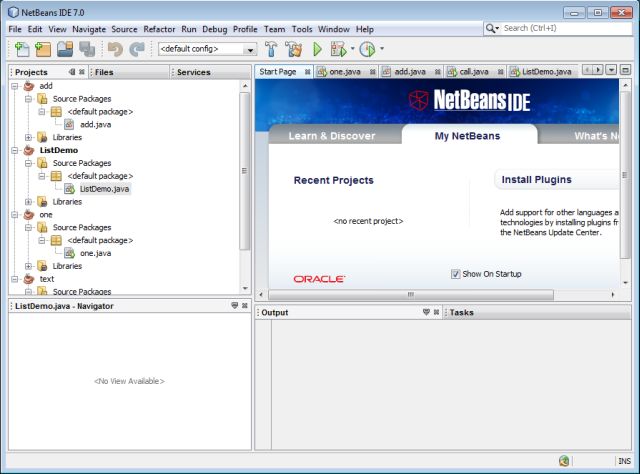The width and height of the screenshot is (640, 474).
Task: Click the Open Project toolbar icon
Action: [65, 49]
